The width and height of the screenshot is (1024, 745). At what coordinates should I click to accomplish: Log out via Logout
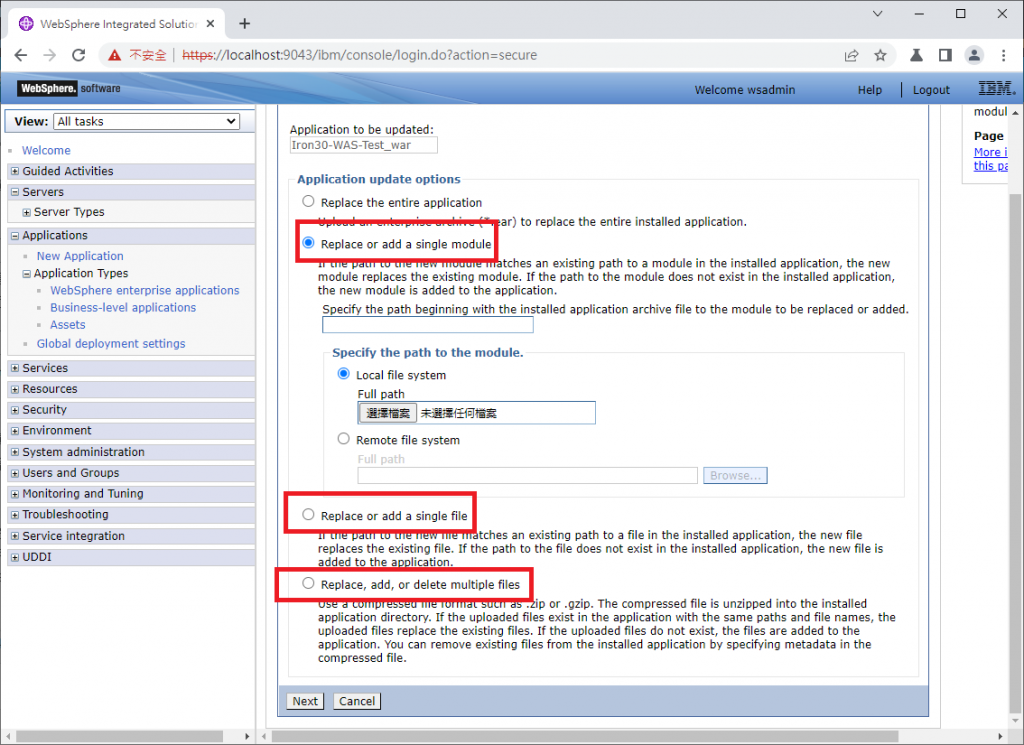(x=931, y=90)
